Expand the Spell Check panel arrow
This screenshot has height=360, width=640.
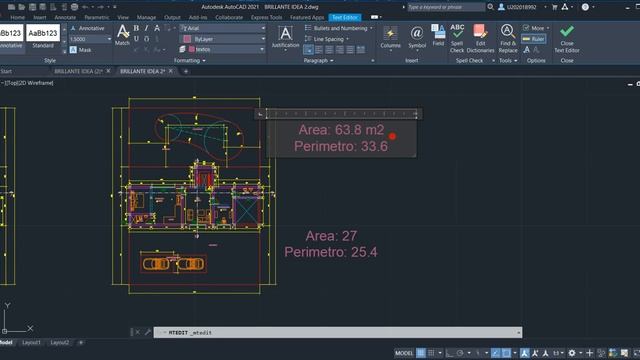[x=493, y=60]
